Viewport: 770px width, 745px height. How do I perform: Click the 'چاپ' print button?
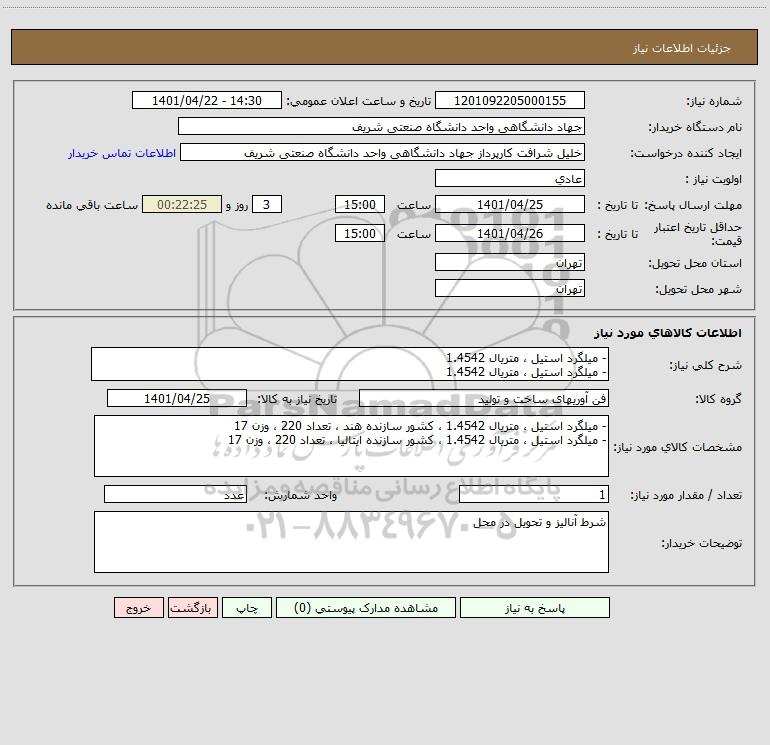(247, 607)
